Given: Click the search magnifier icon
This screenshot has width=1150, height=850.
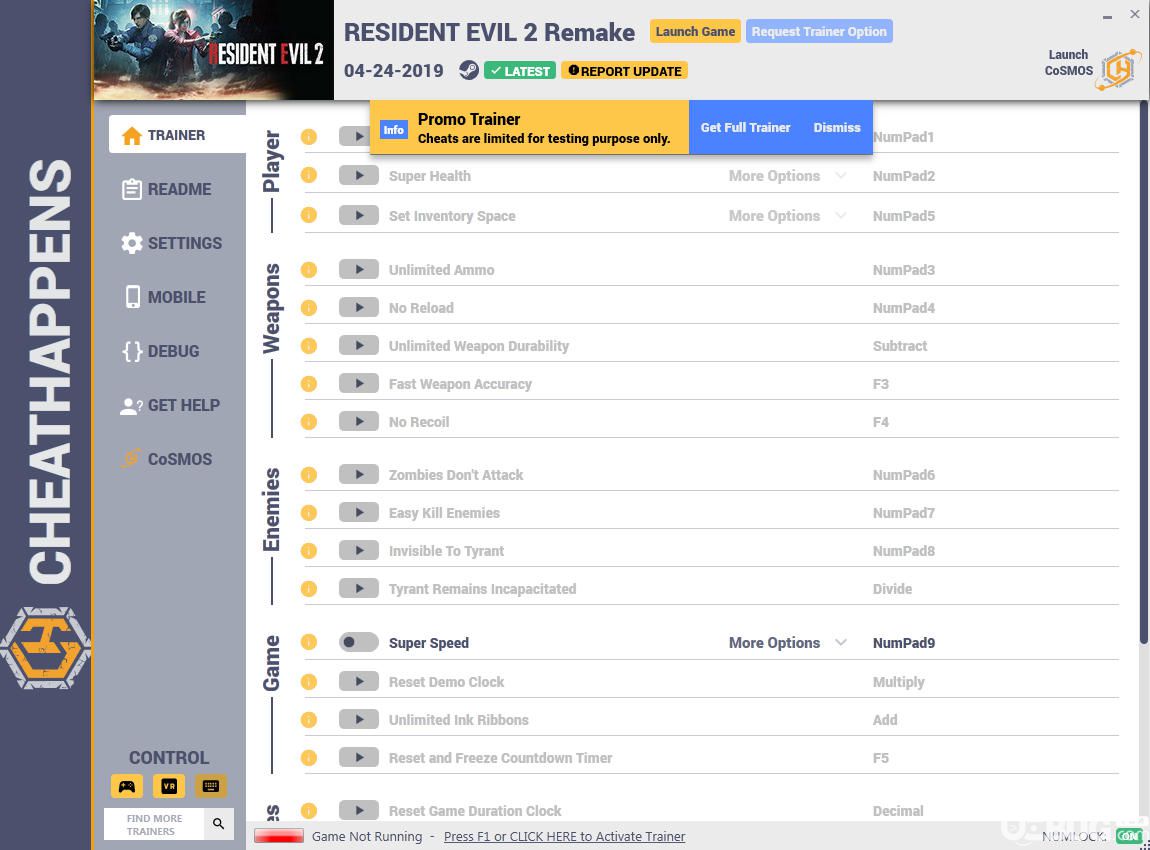Looking at the screenshot, I should (x=219, y=824).
